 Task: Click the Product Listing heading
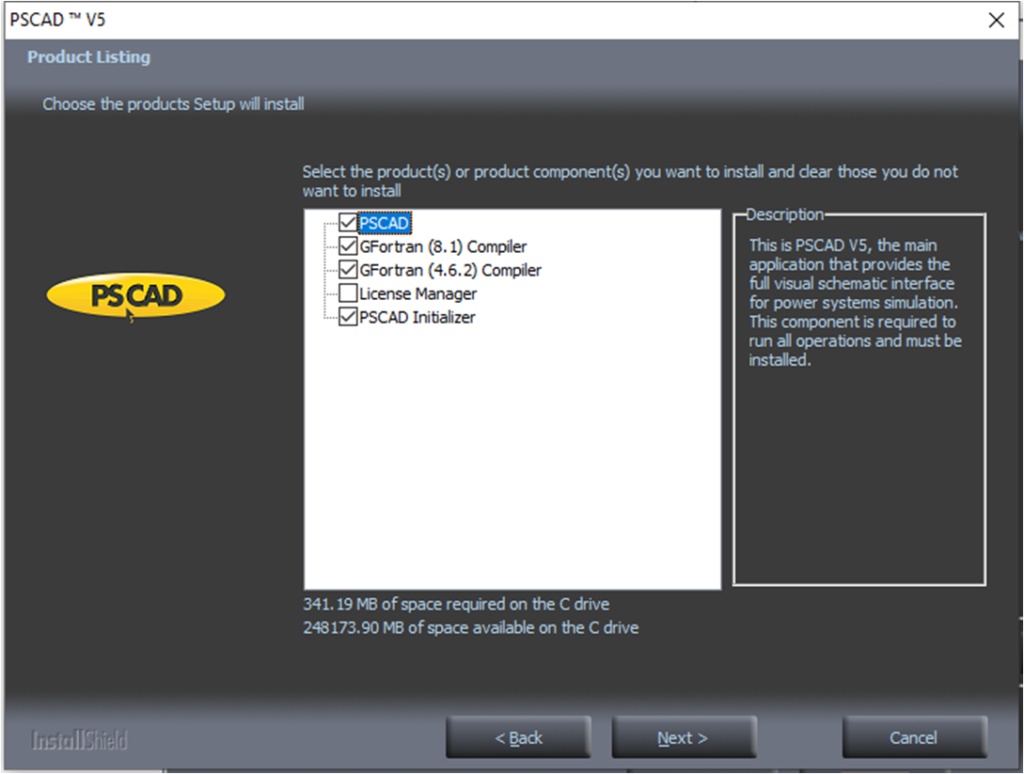point(89,57)
